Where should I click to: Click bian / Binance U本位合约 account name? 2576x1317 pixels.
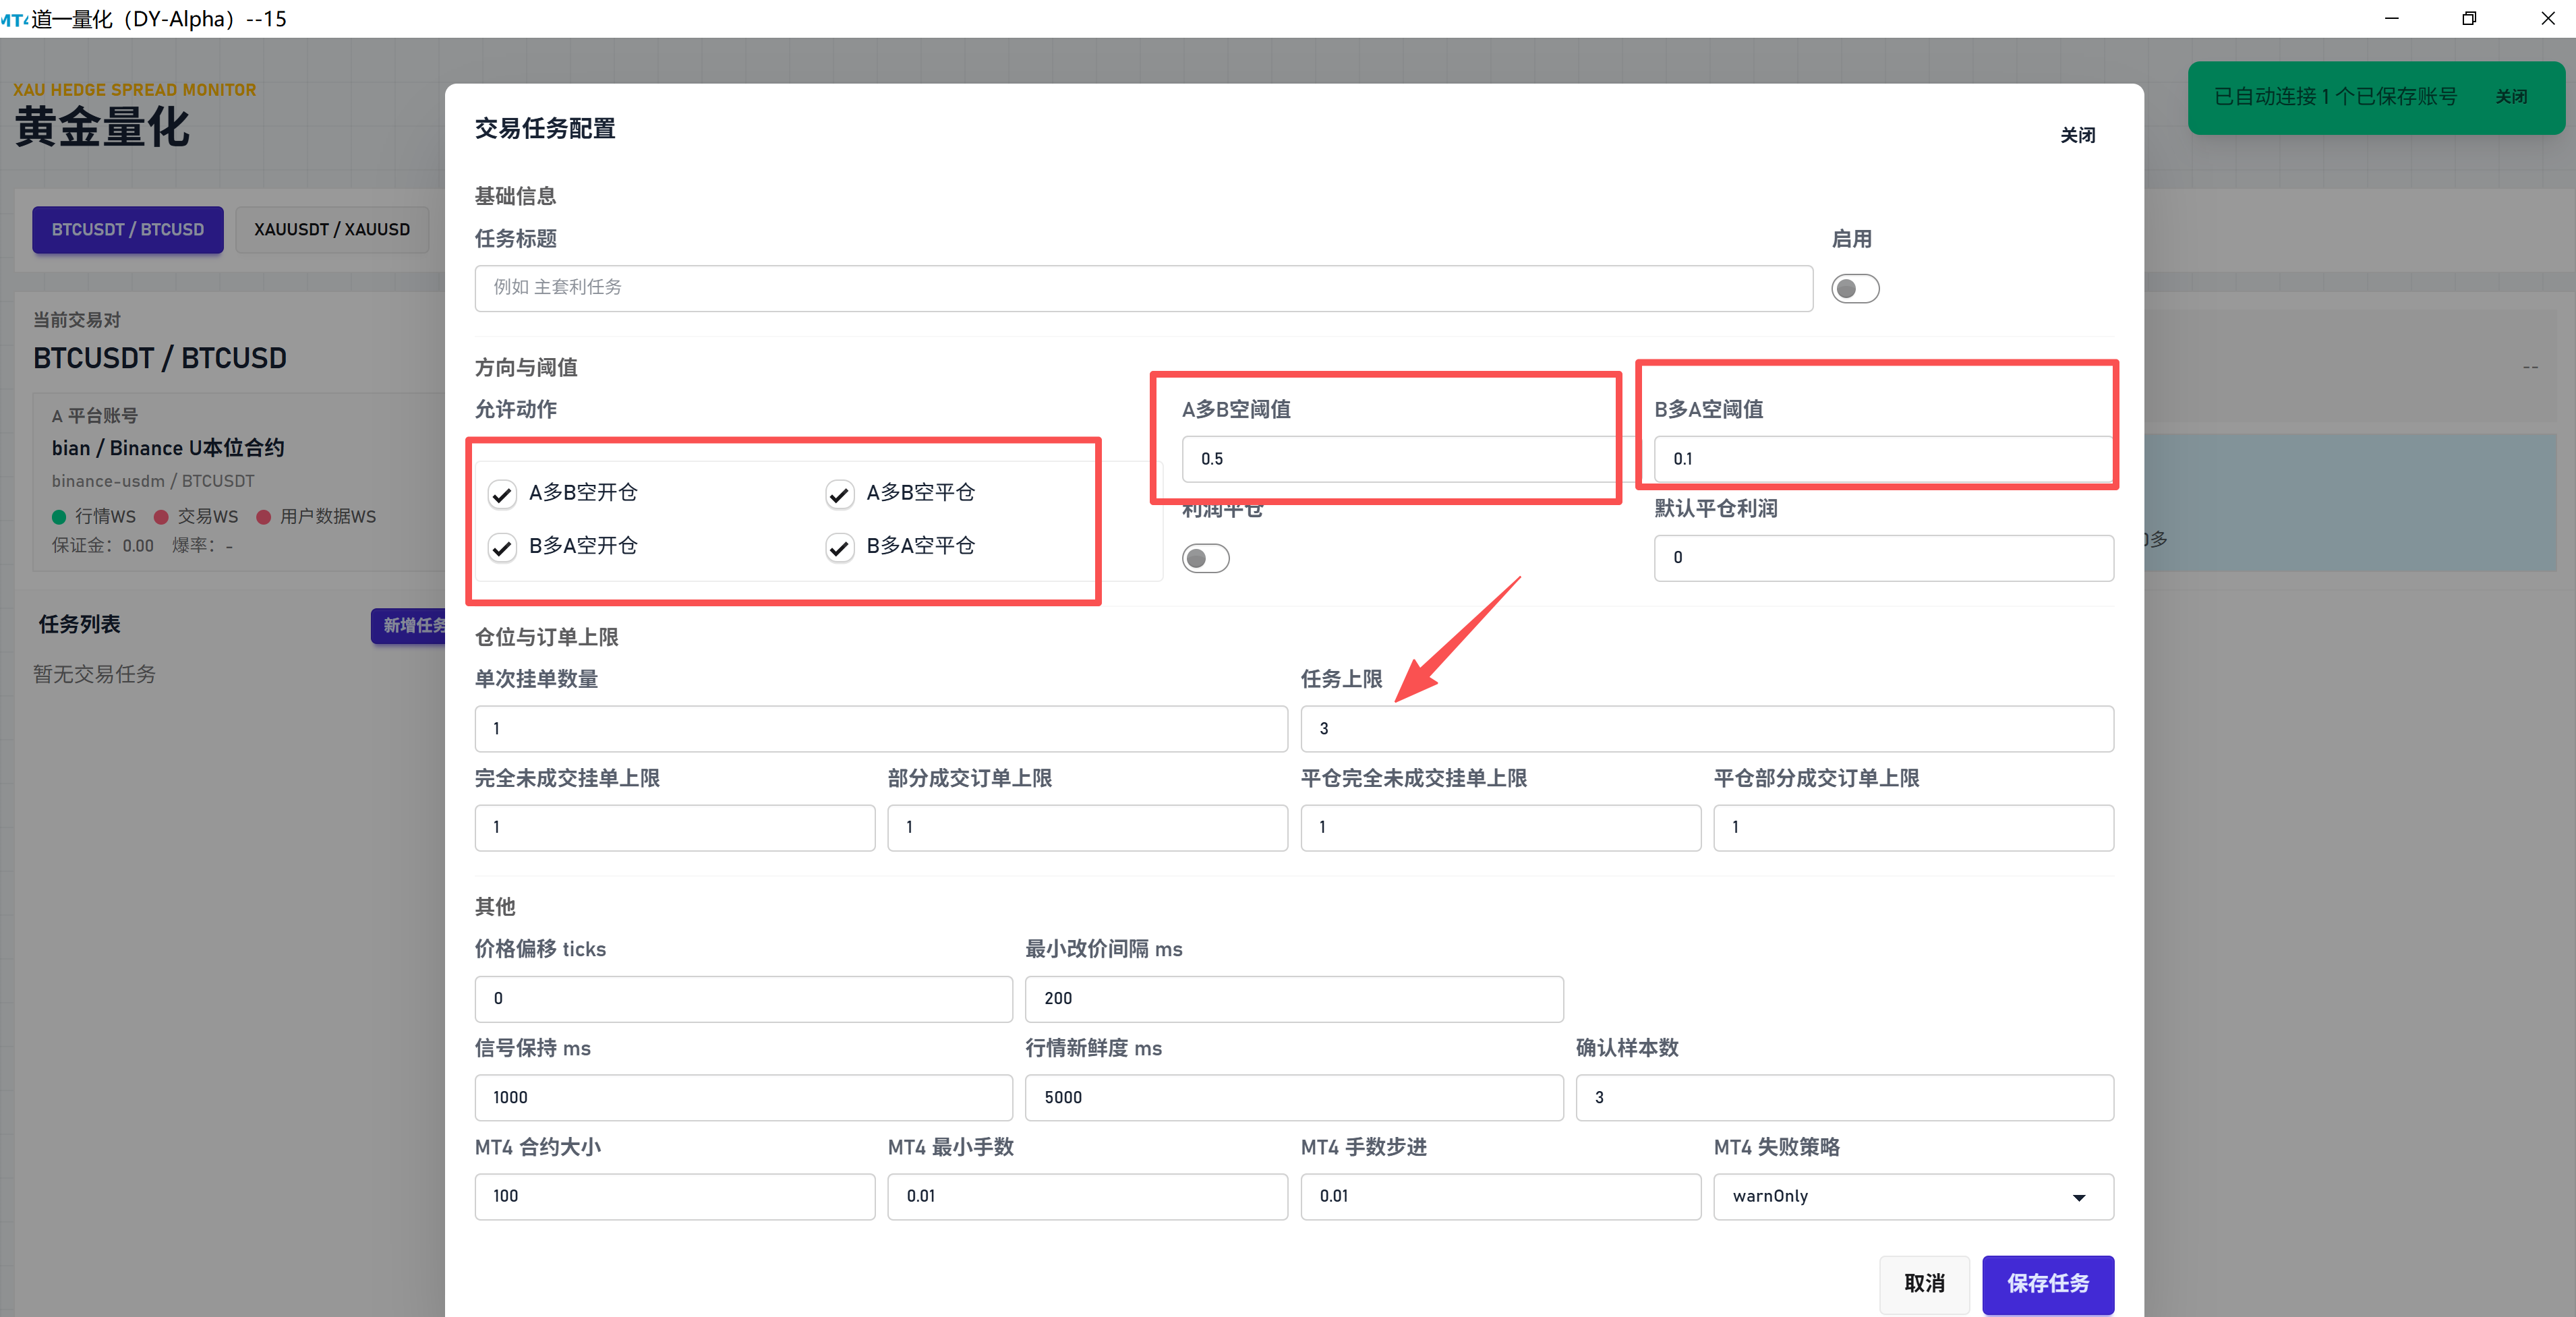click(168, 449)
